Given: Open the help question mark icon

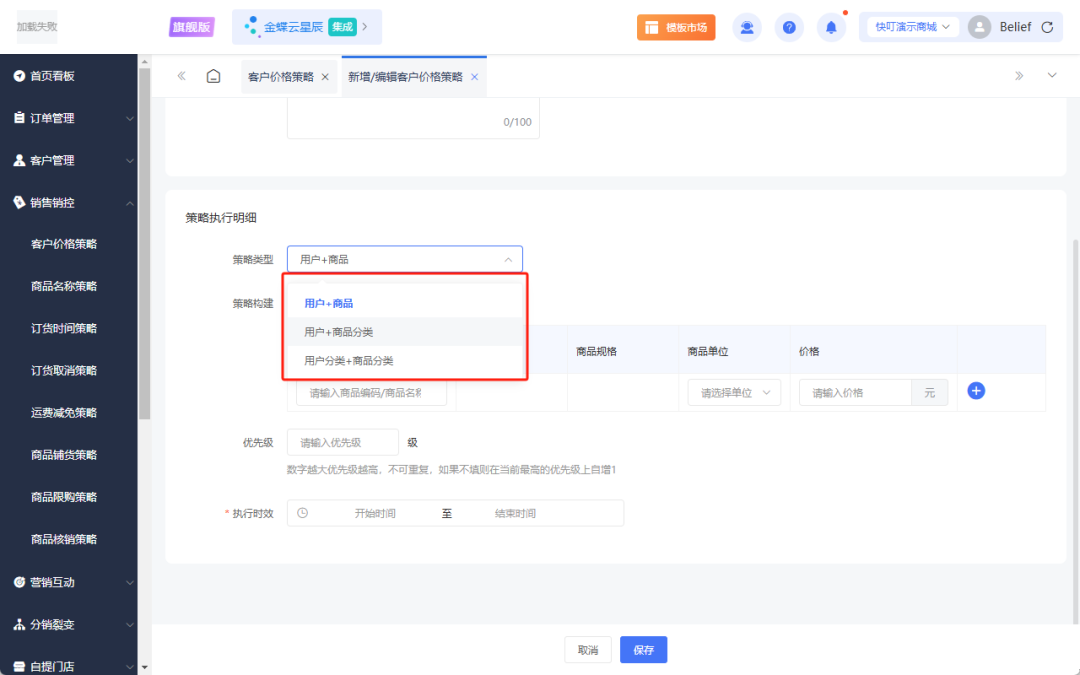Looking at the screenshot, I should pos(789,27).
